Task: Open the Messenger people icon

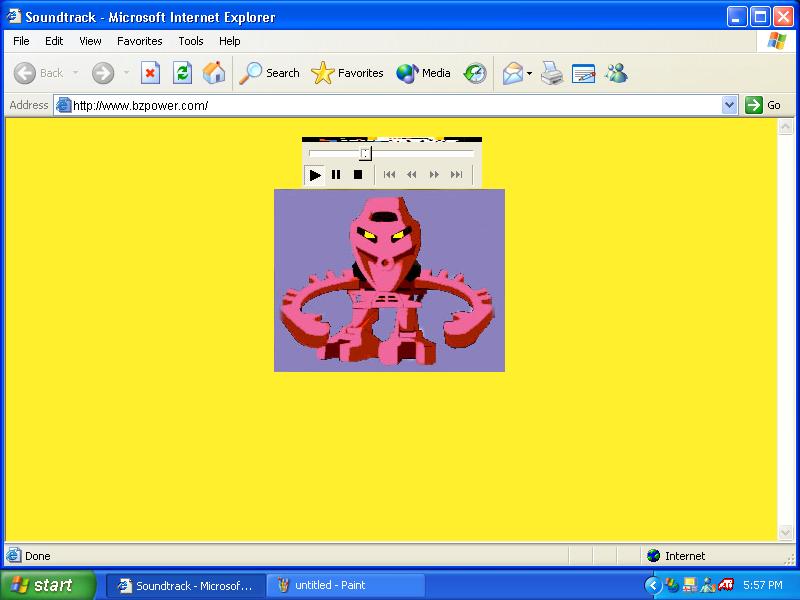Action: coord(616,73)
